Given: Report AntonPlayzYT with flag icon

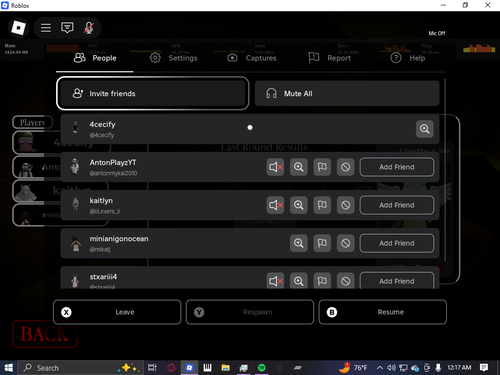Looking at the screenshot, I should click(322, 167).
